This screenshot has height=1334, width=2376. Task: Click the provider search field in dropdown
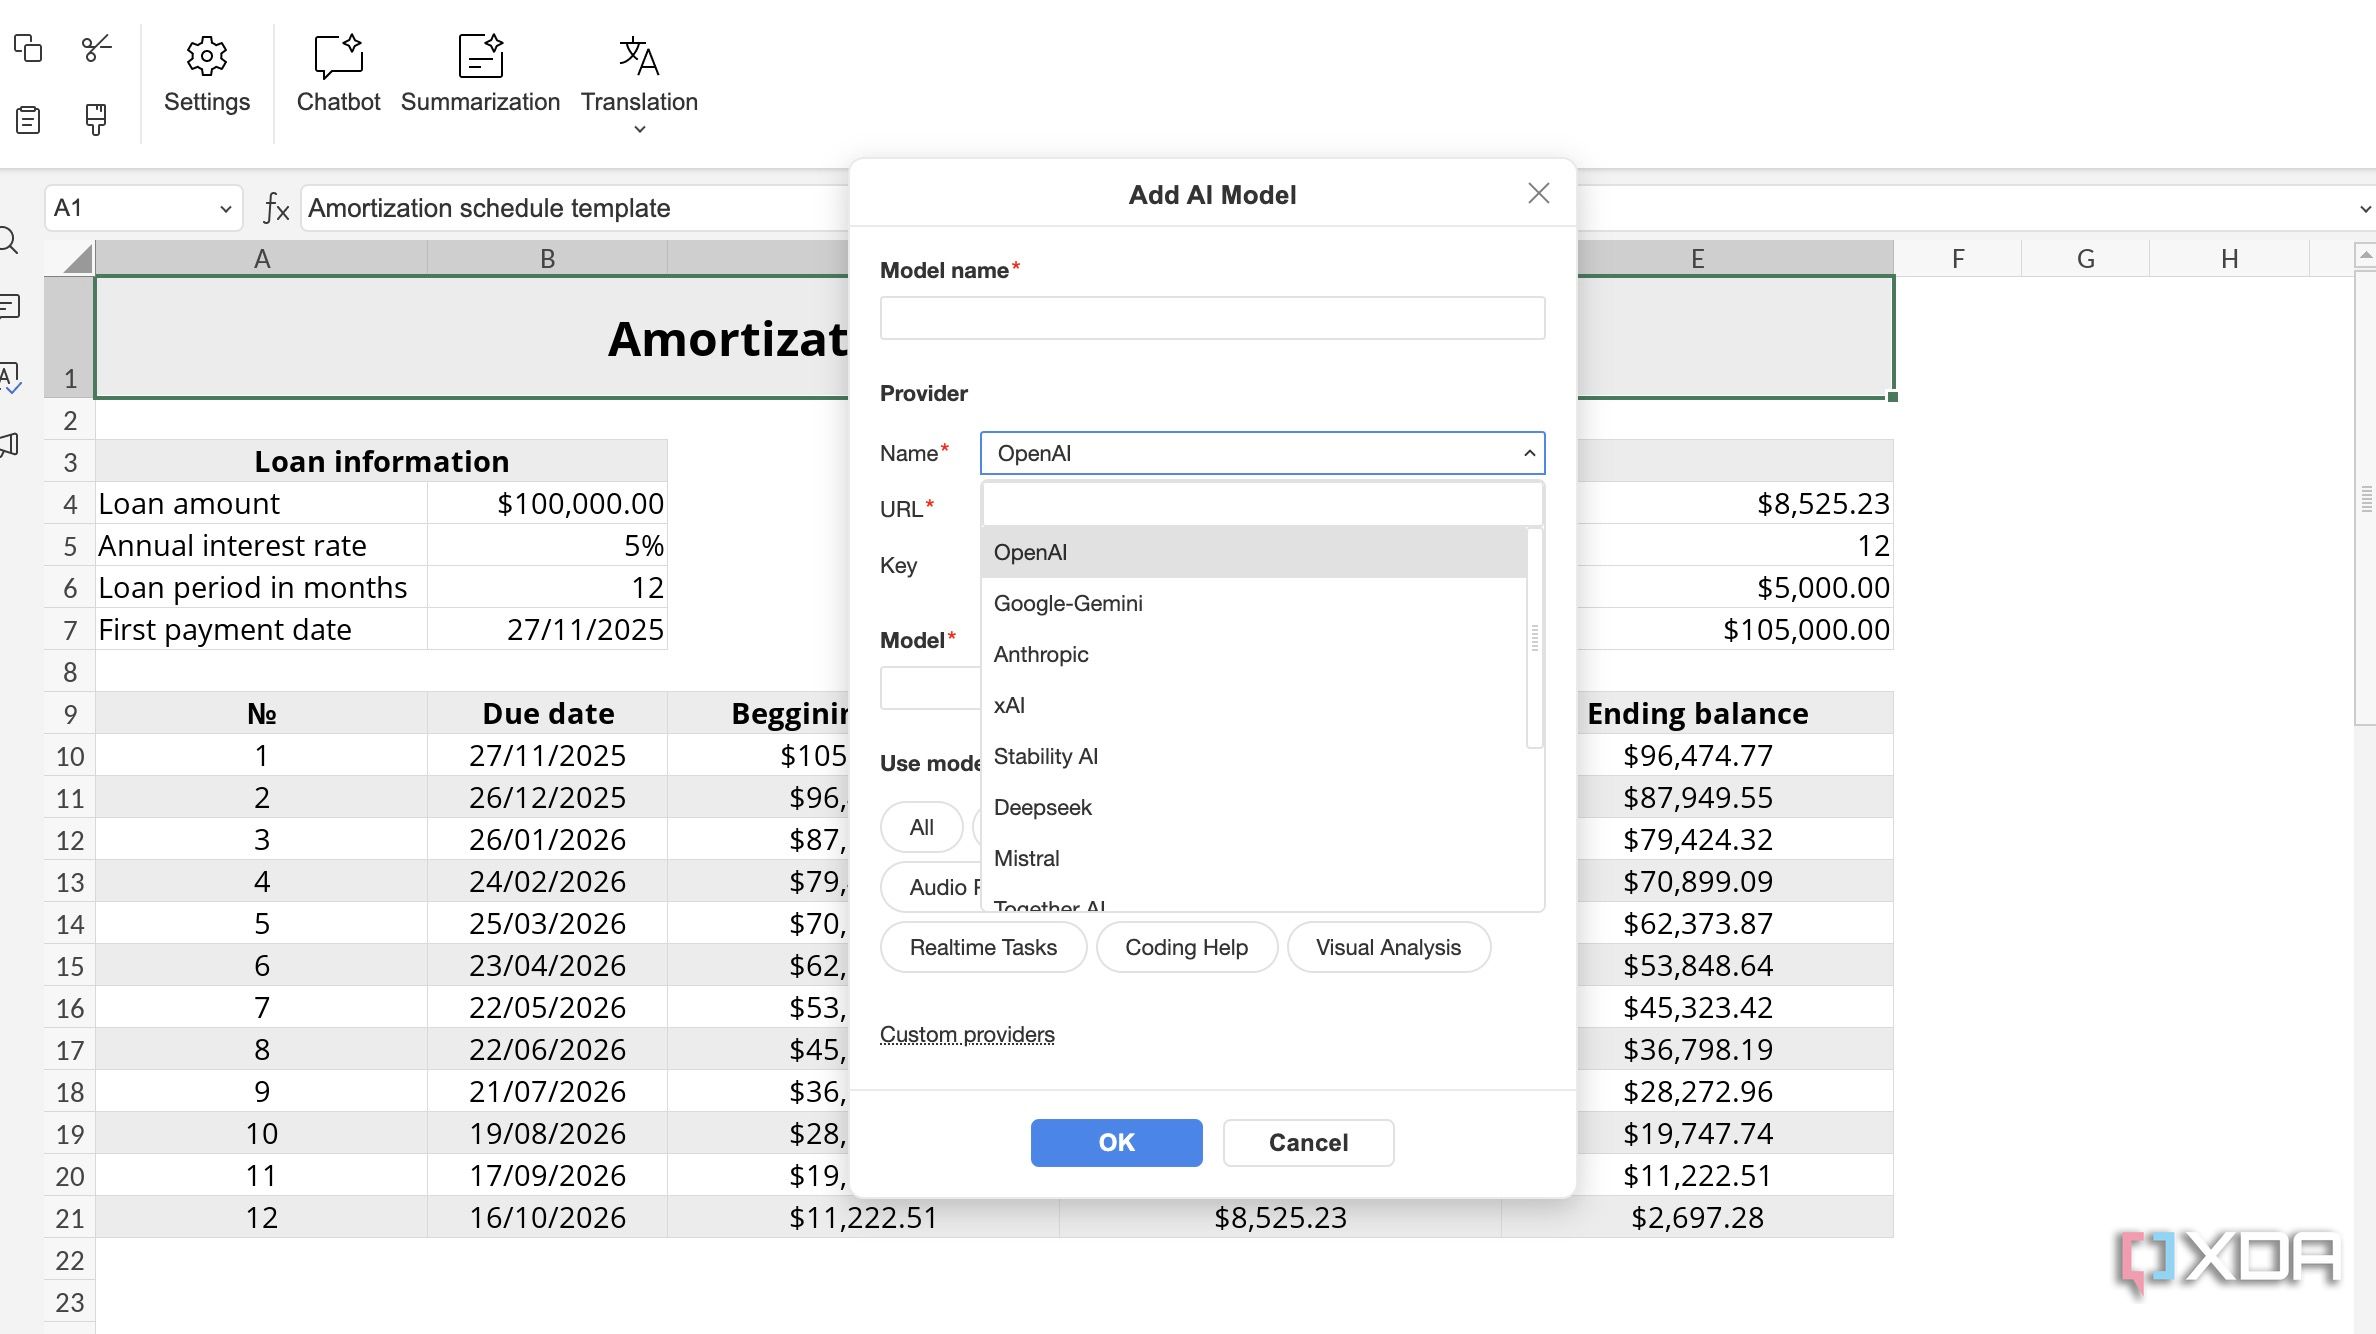click(1262, 505)
